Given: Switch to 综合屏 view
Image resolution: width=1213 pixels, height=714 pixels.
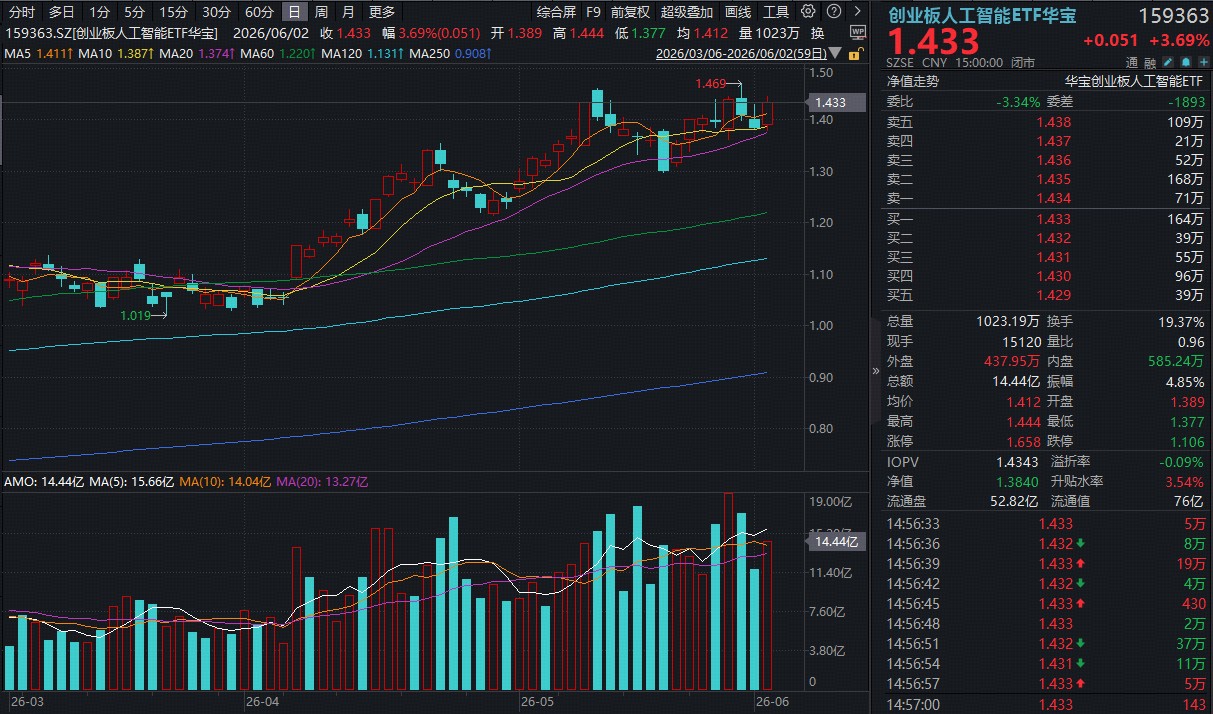Looking at the screenshot, I should pyautogui.click(x=556, y=12).
